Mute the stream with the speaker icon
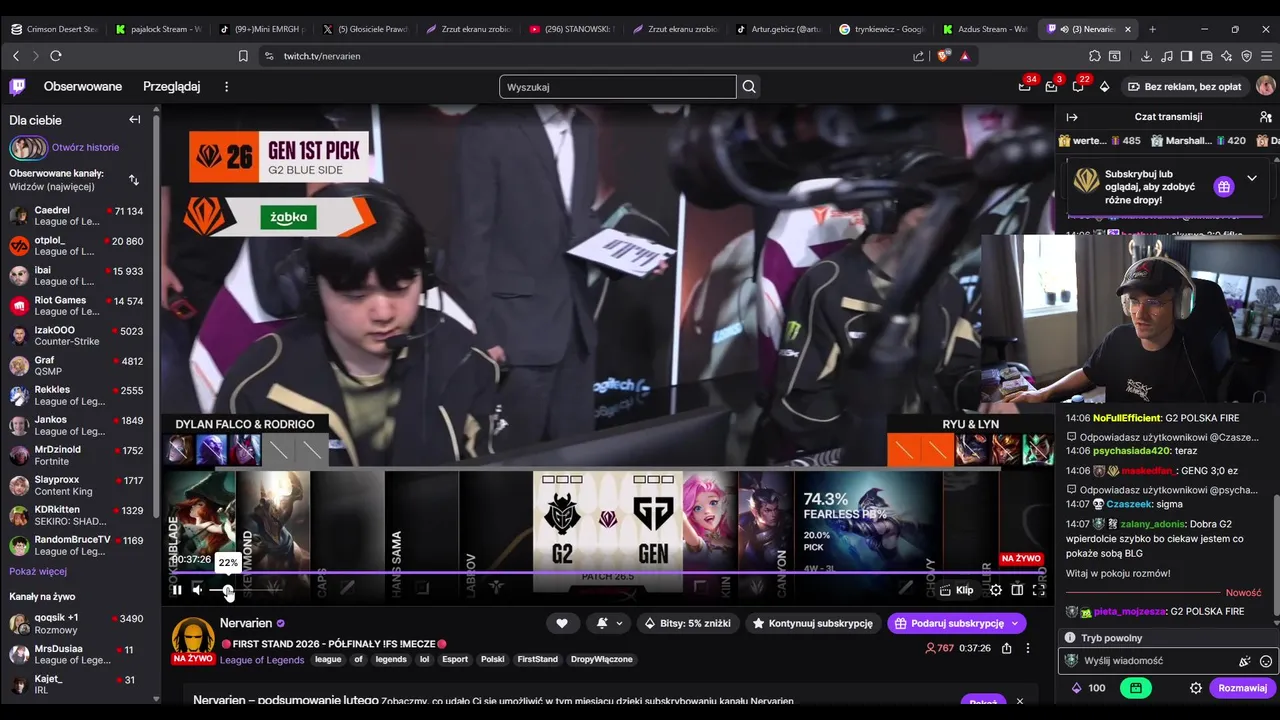The width and height of the screenshot is (1280, 720). coord(198,590)
